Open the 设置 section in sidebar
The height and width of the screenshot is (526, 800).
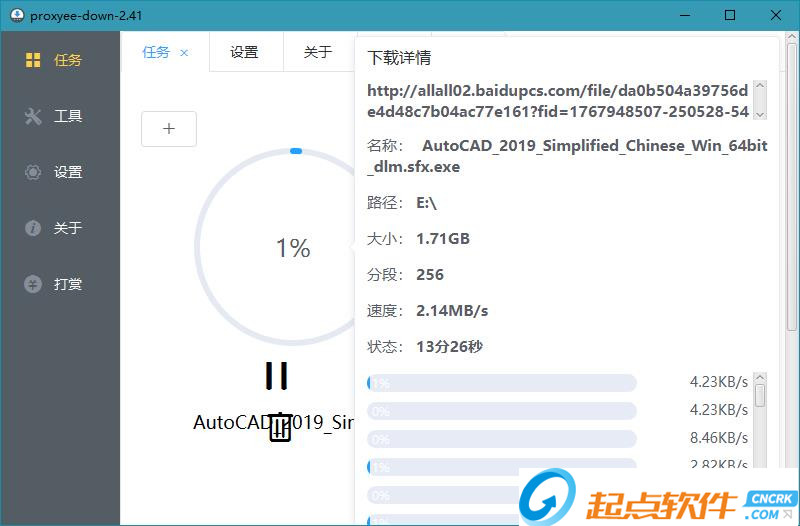54,172
